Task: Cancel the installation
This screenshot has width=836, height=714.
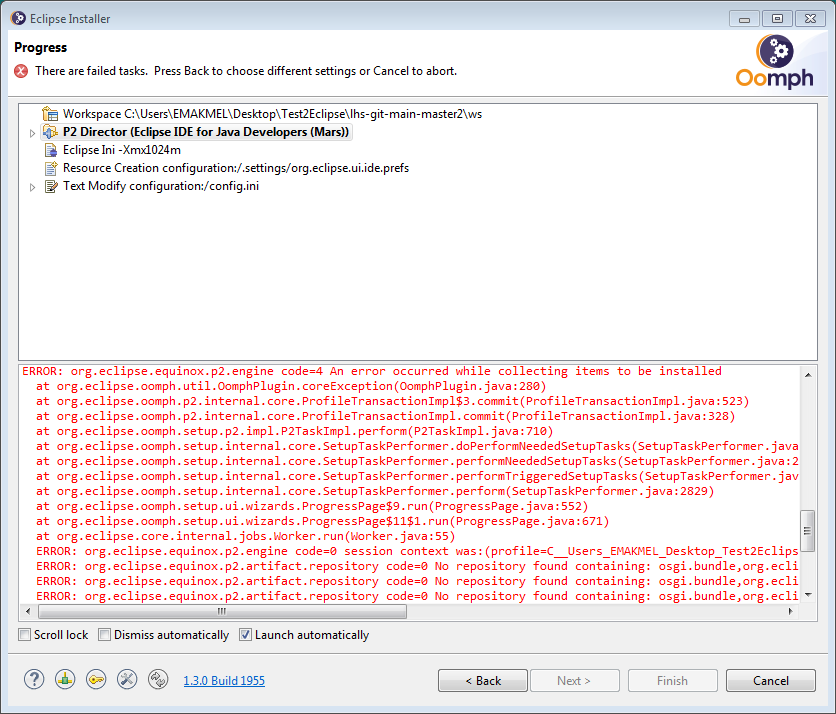Action: tap(771, 680)
